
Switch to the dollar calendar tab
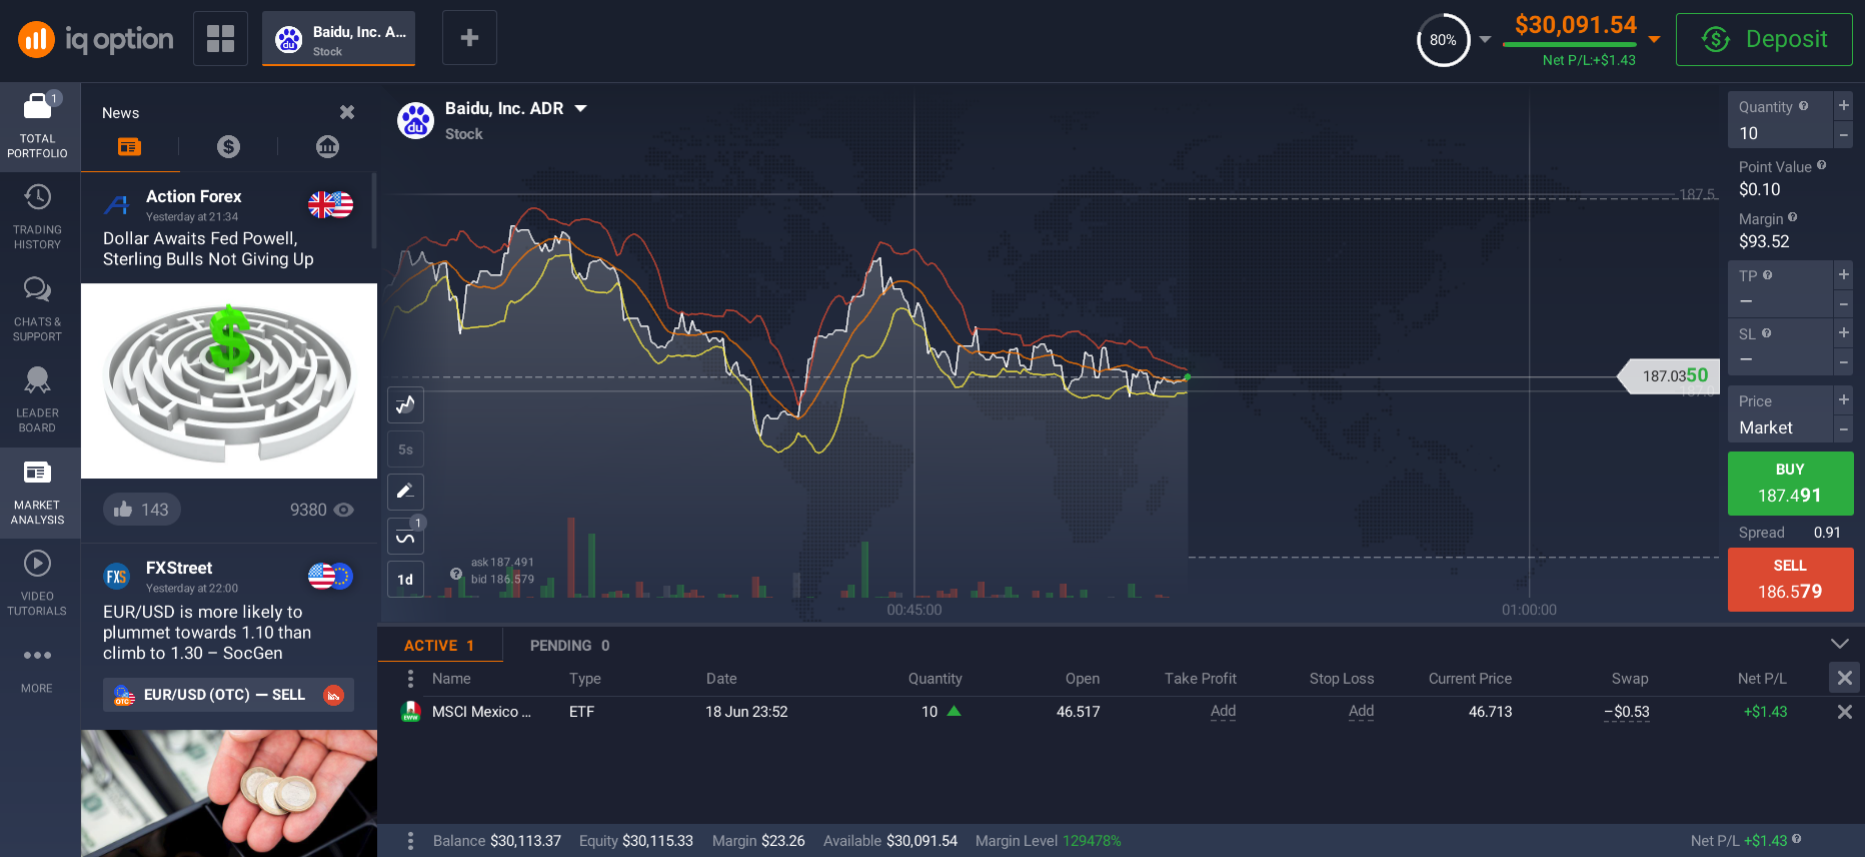click(228, 147)
